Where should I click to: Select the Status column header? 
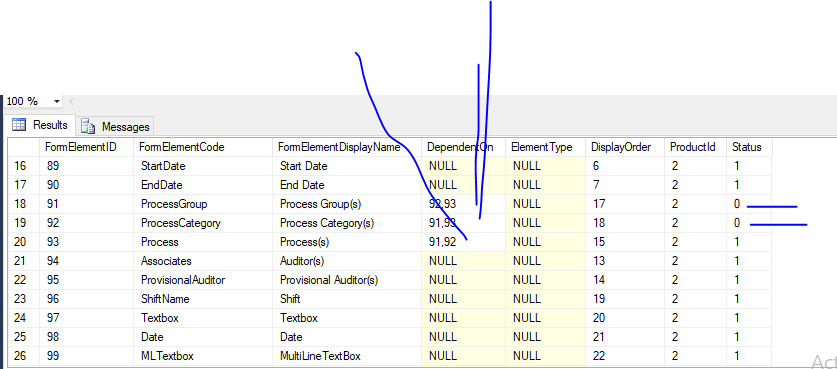point(749,147)
